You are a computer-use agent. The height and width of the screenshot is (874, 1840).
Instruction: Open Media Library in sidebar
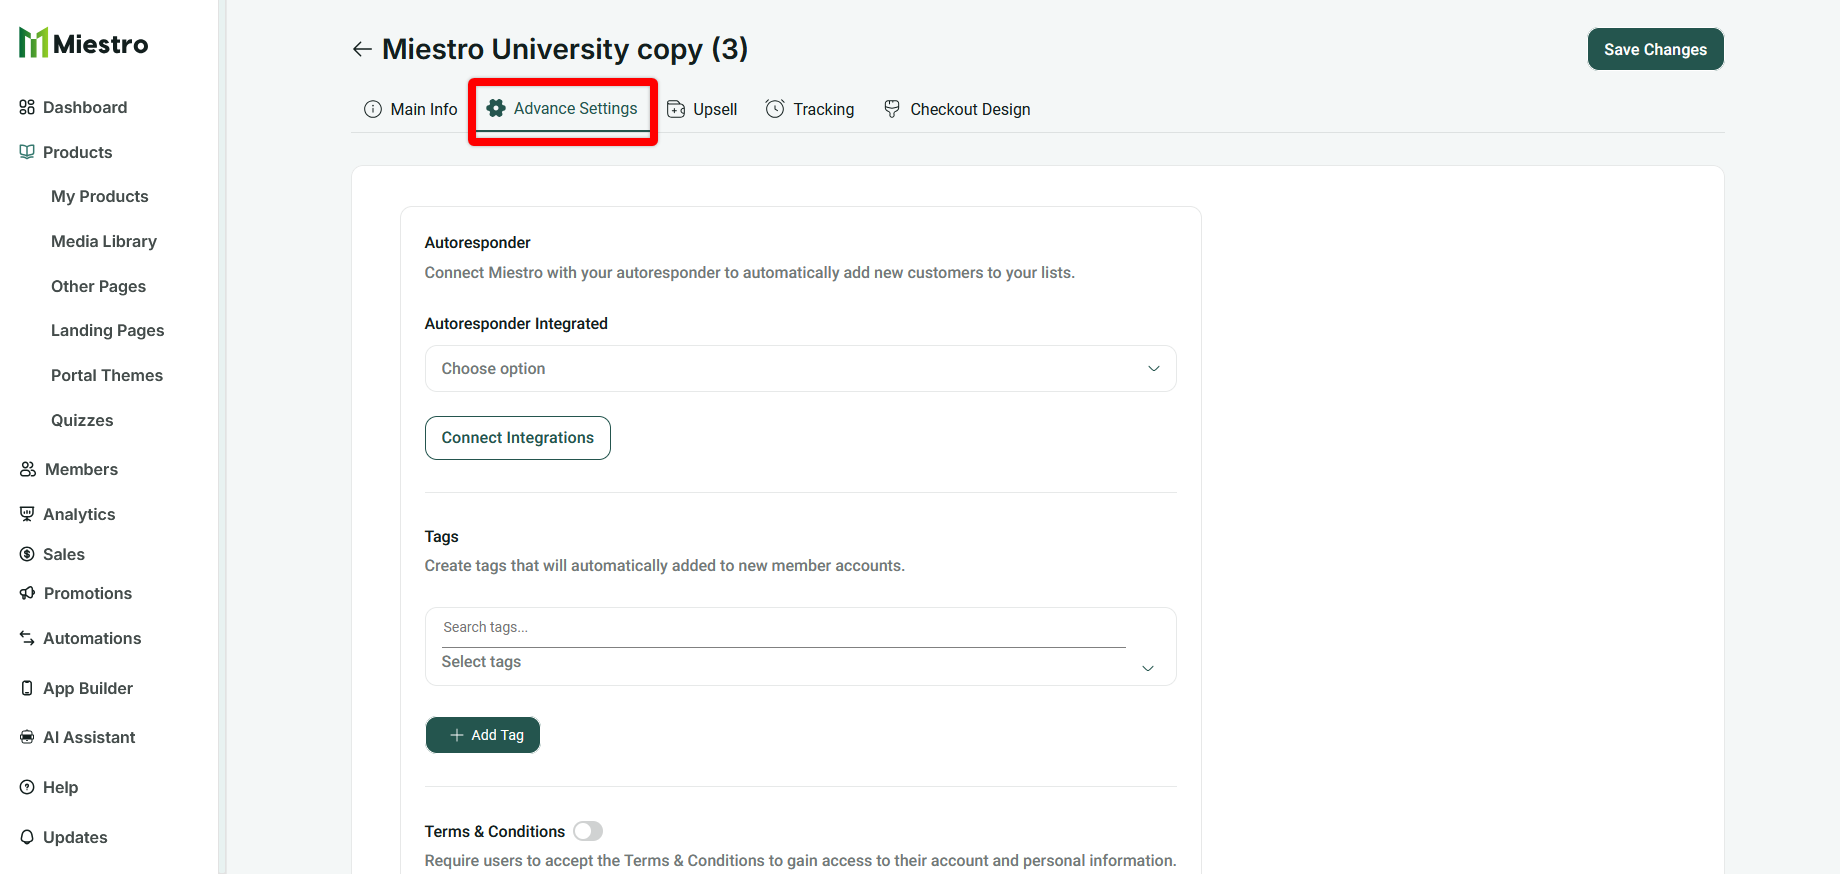(x=104, y=241)
